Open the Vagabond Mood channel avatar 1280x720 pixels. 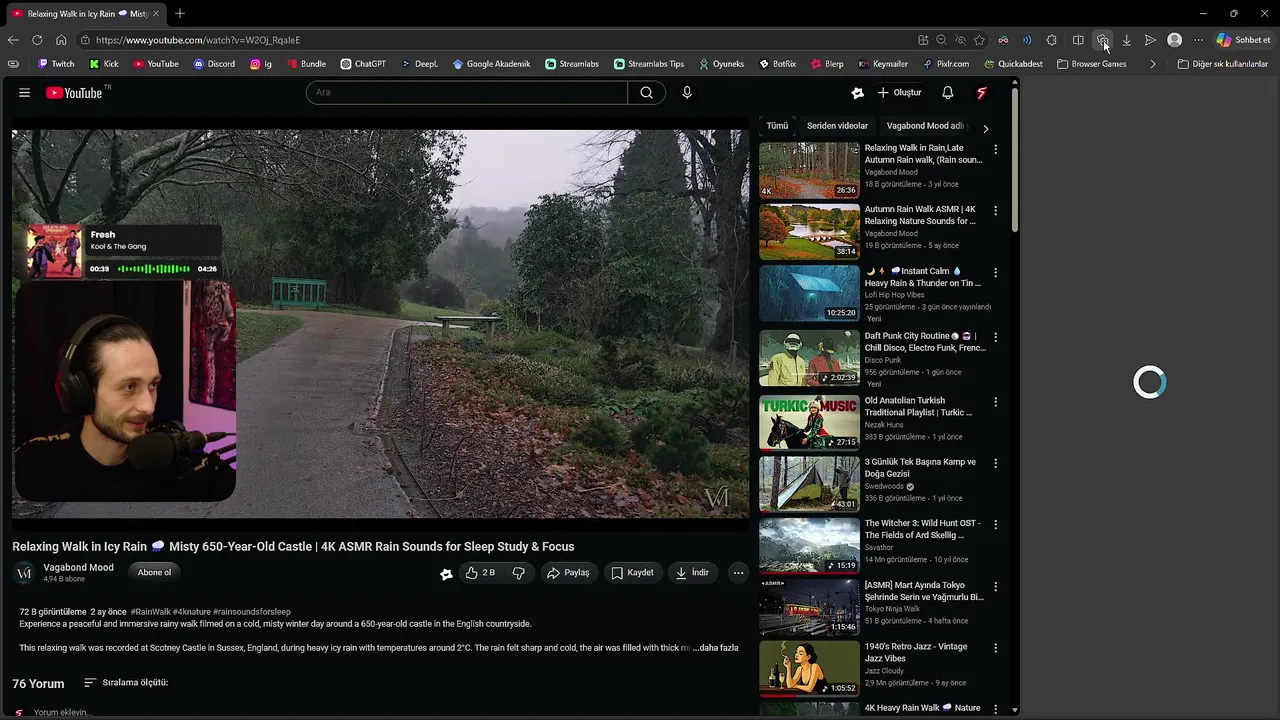pos(24,573)
